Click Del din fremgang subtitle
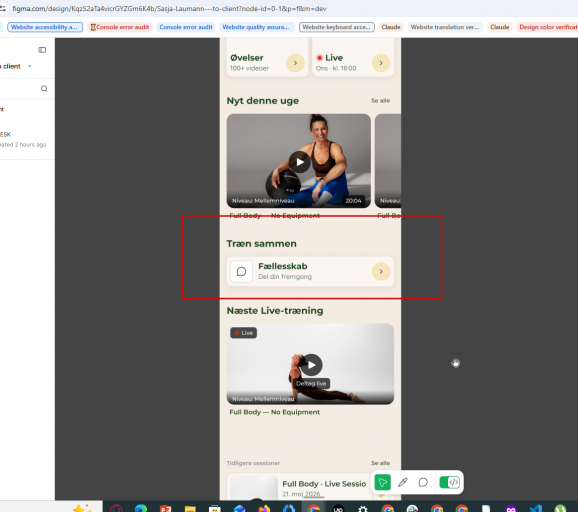The height and width of the screenshot is (512, 578). pyautogui.click(x=285, y=277)
